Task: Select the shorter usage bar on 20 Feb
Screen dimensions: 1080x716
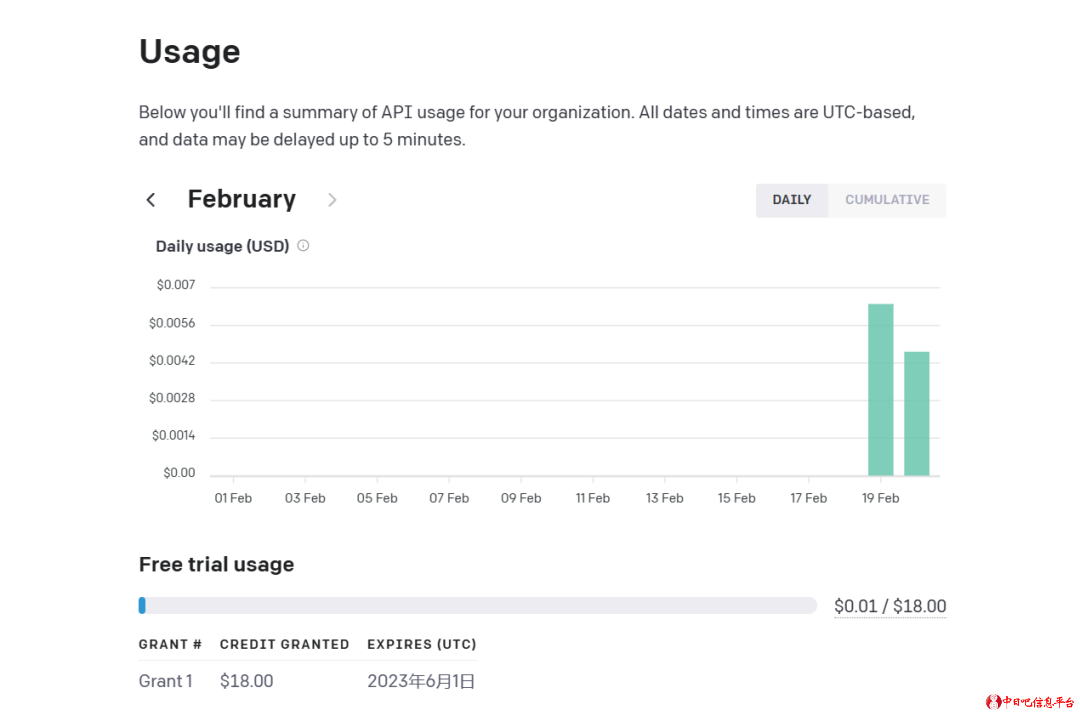Action: pyautogui.click(x=916, y=413)
